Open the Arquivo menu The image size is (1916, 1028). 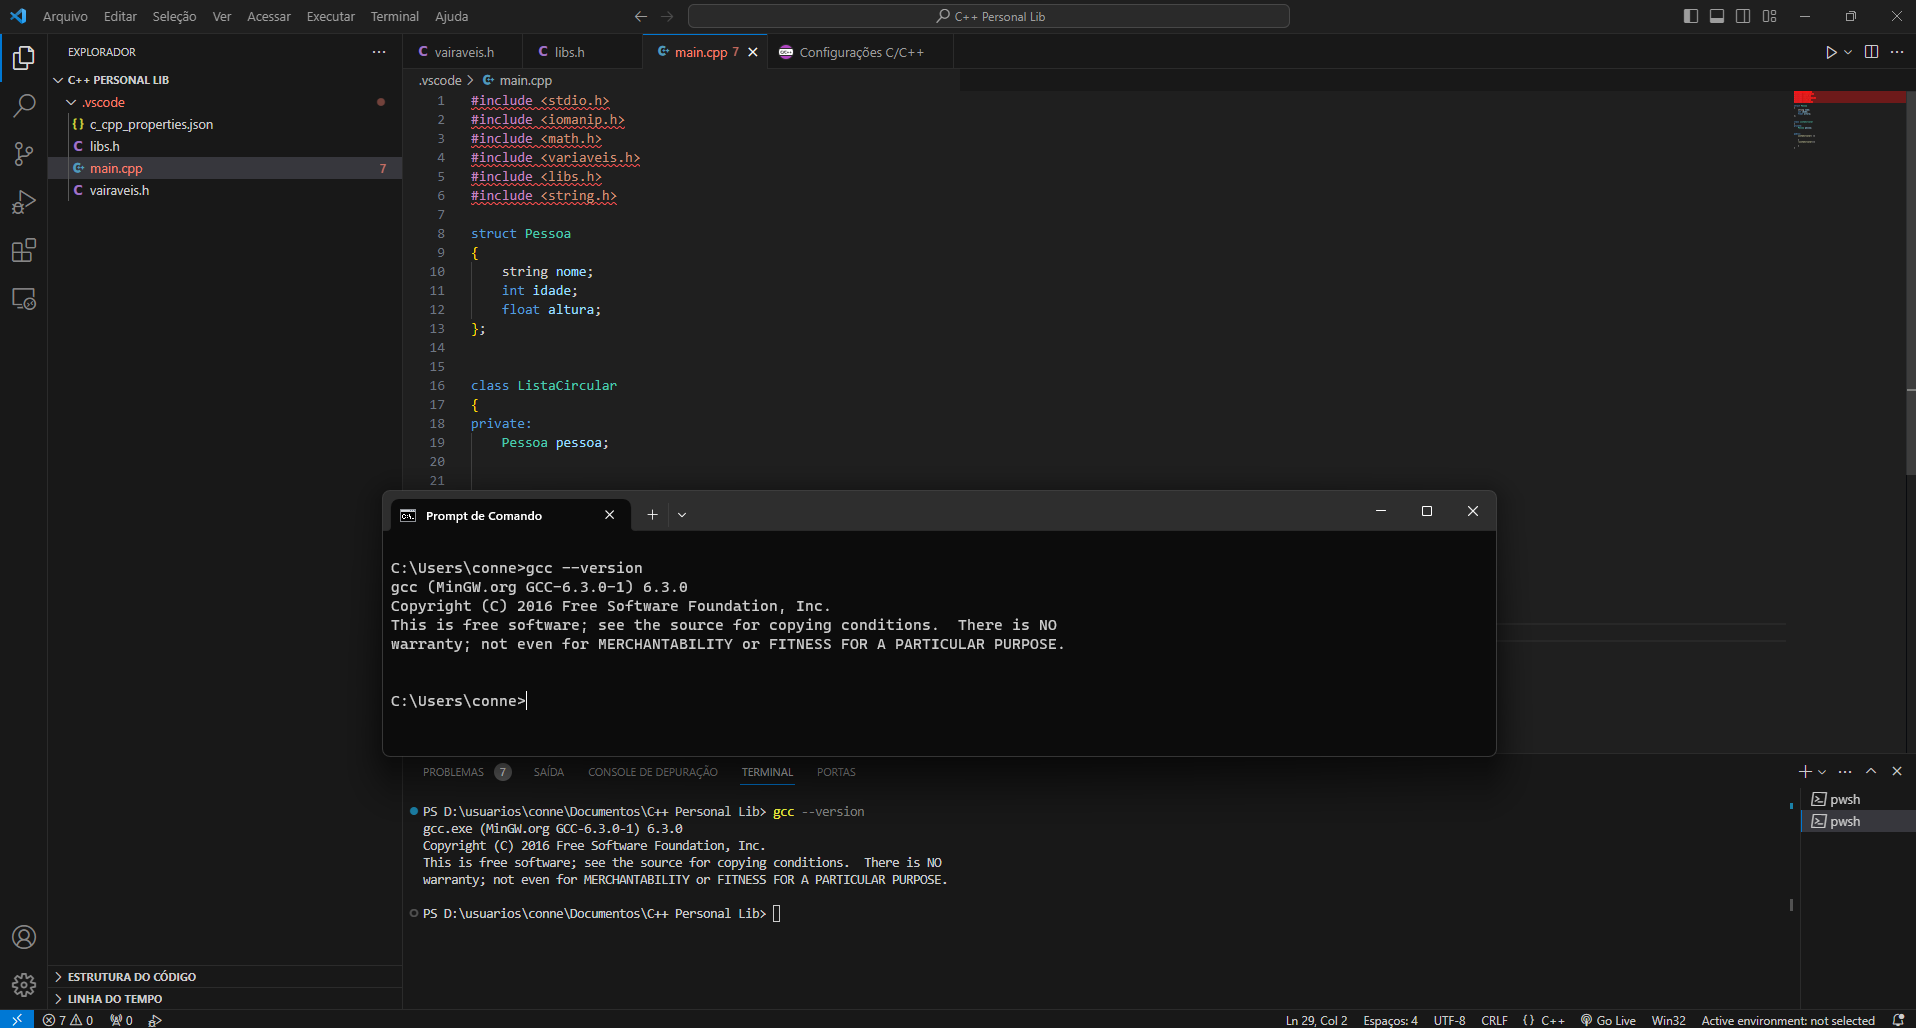(65, 16)
